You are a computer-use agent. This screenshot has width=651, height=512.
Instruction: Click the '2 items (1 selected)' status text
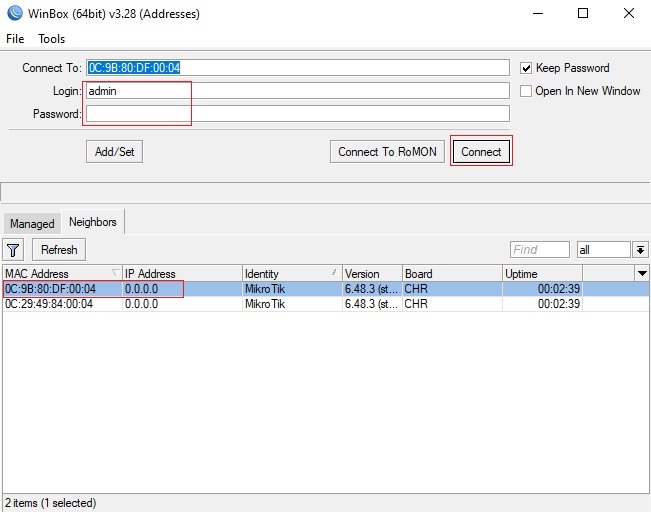(x=51, y=503)
